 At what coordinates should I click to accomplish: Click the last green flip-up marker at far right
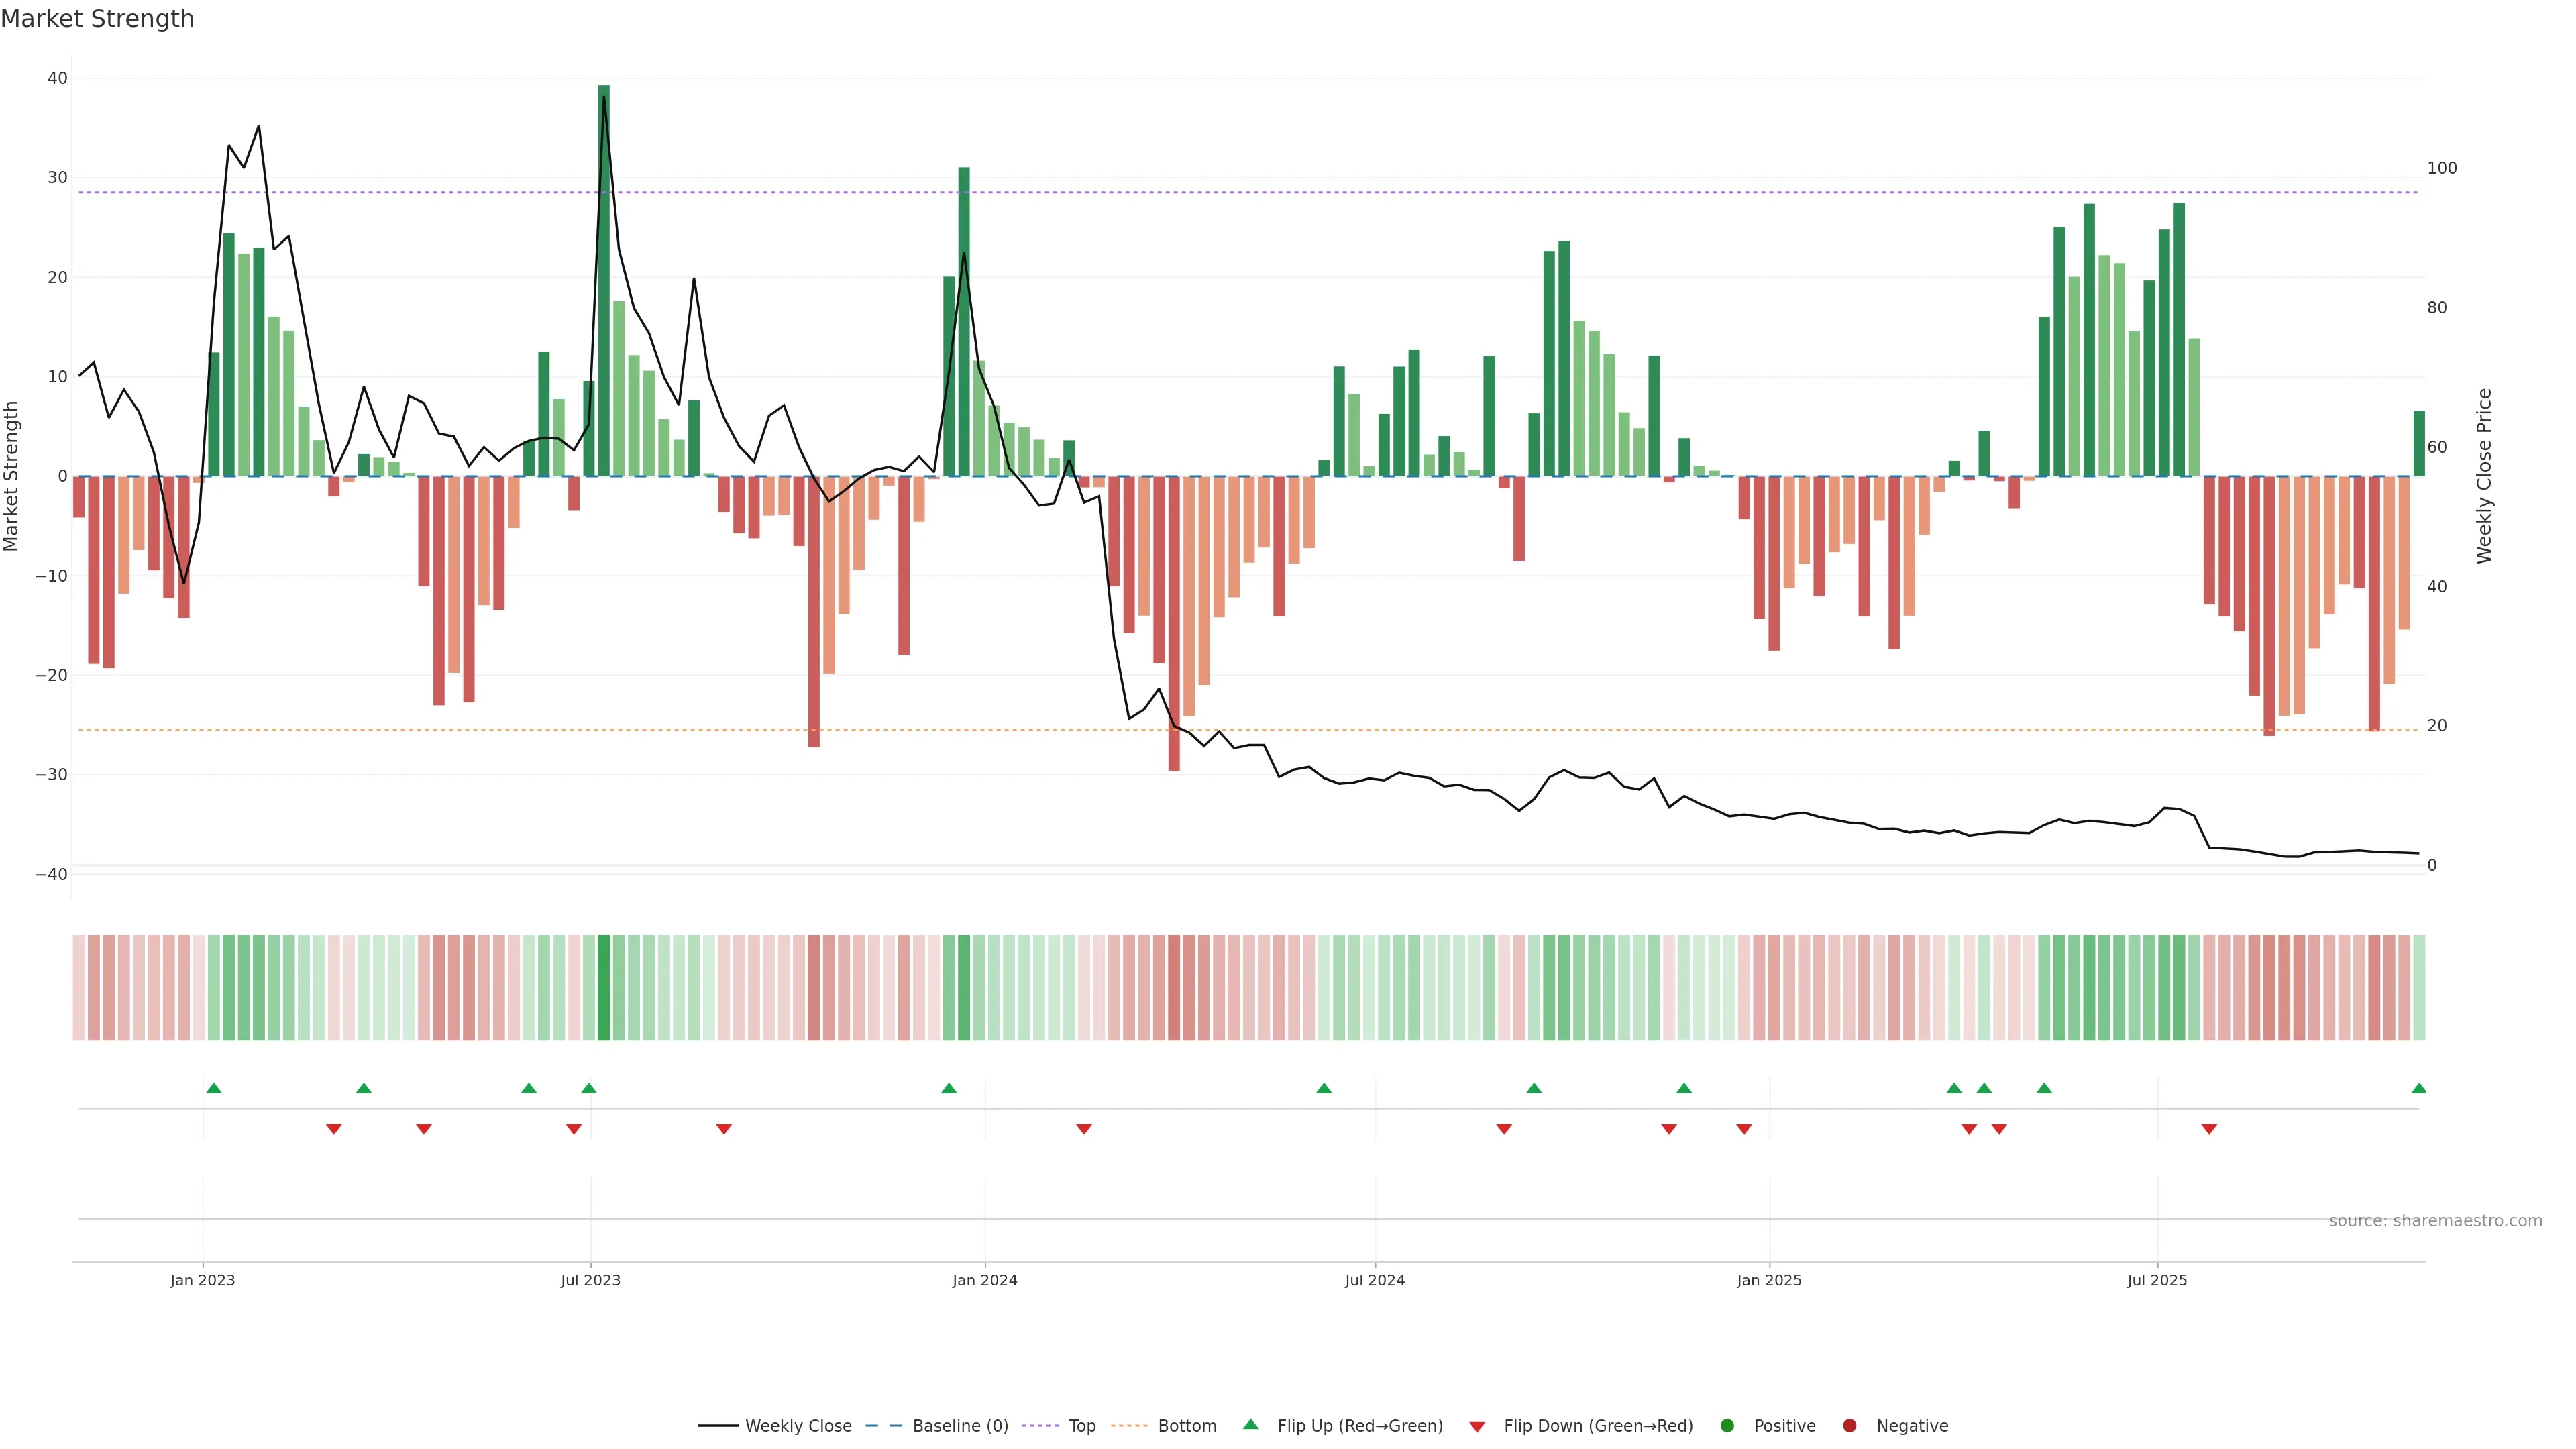[x=2418, y=1088]
